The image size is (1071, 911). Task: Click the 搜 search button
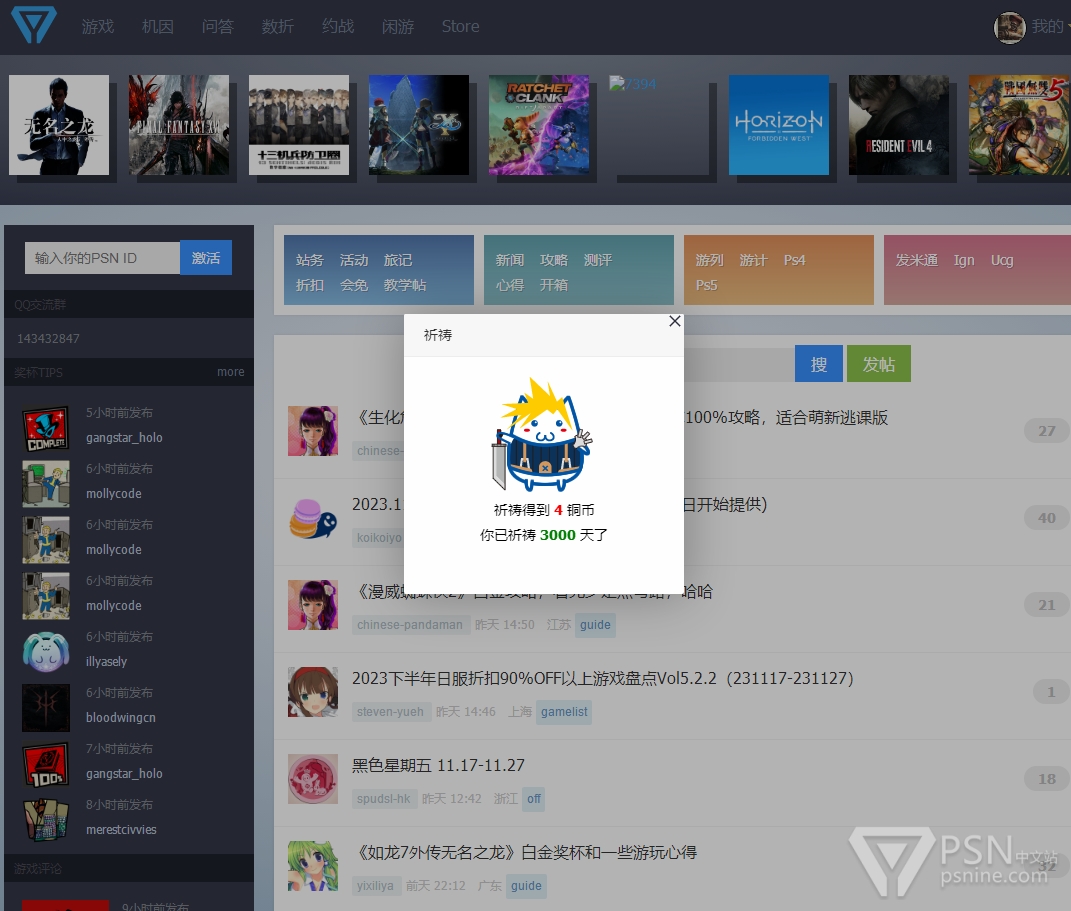[x=819, y=364]
